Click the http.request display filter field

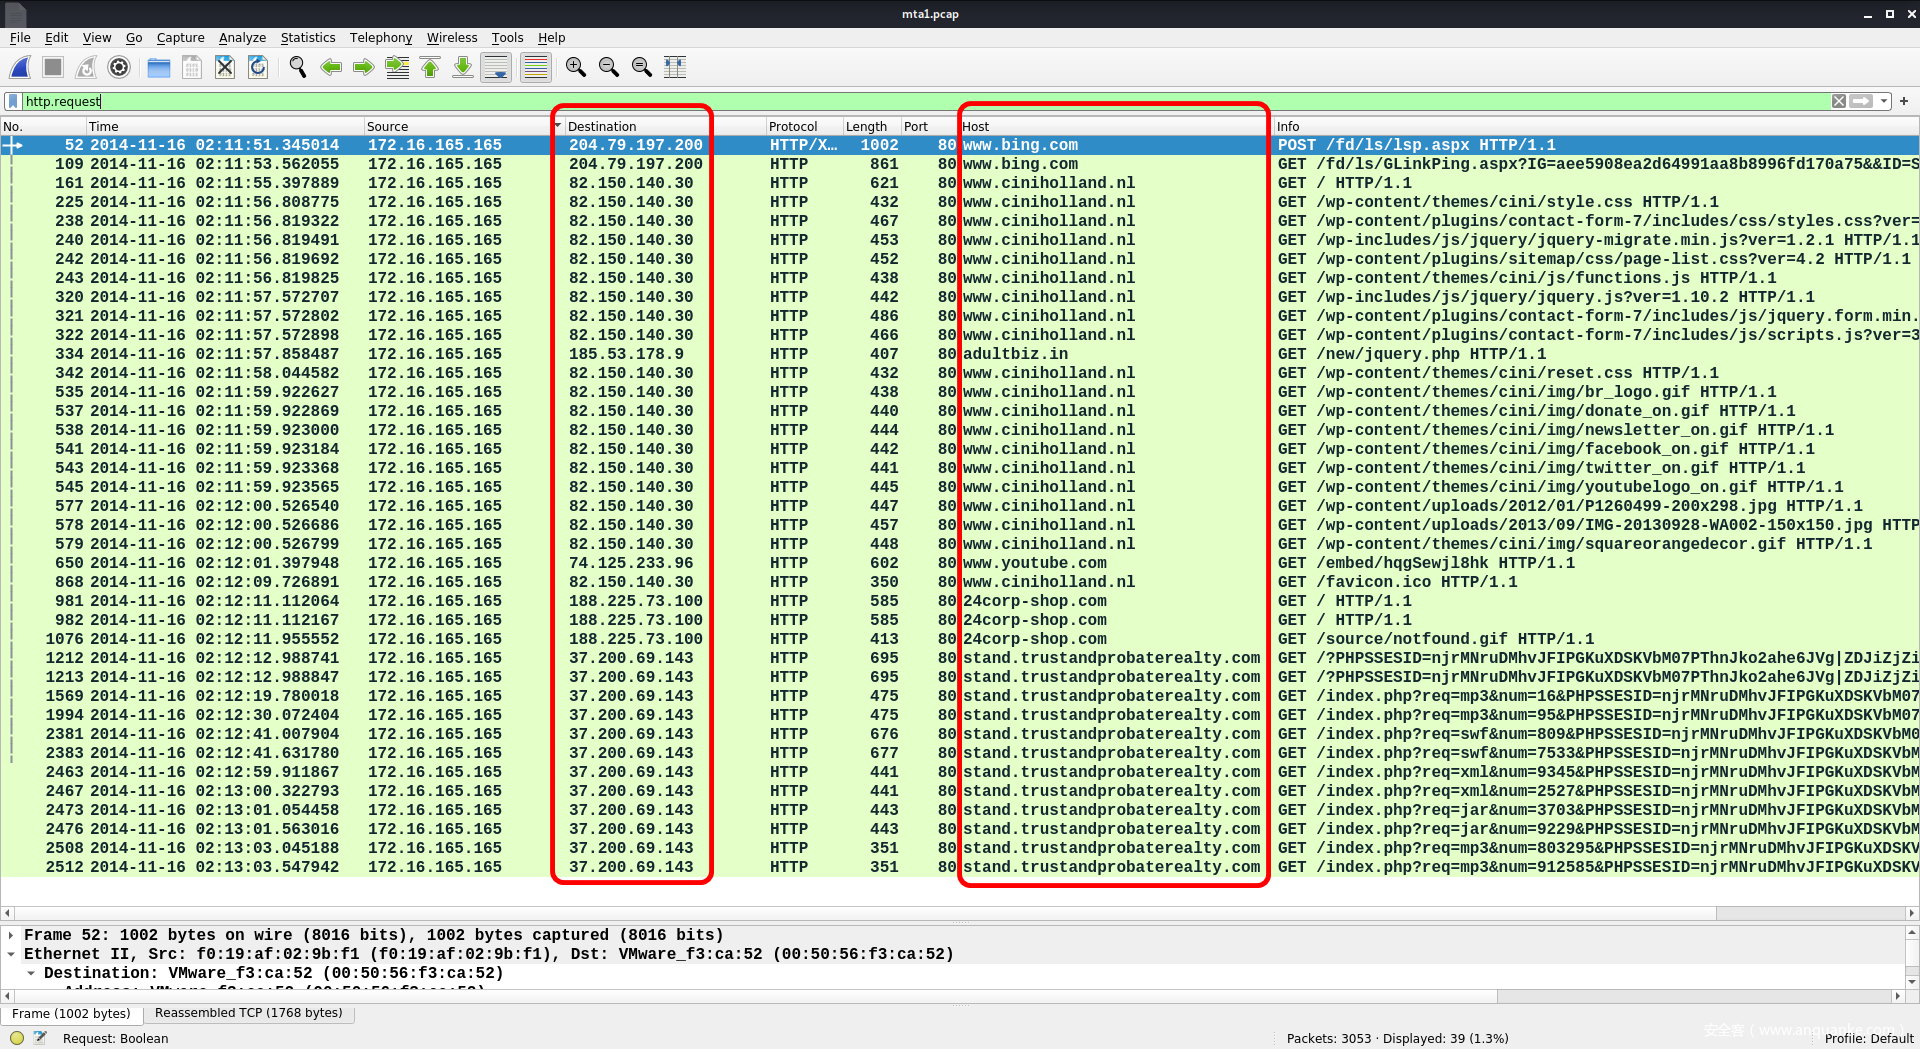tap(900, 101)
